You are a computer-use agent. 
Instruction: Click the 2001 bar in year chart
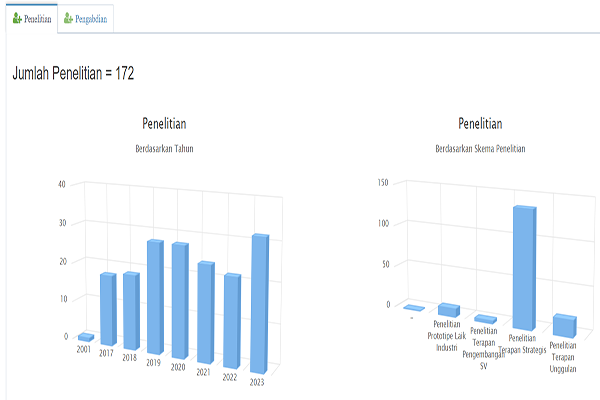[86, 337]
